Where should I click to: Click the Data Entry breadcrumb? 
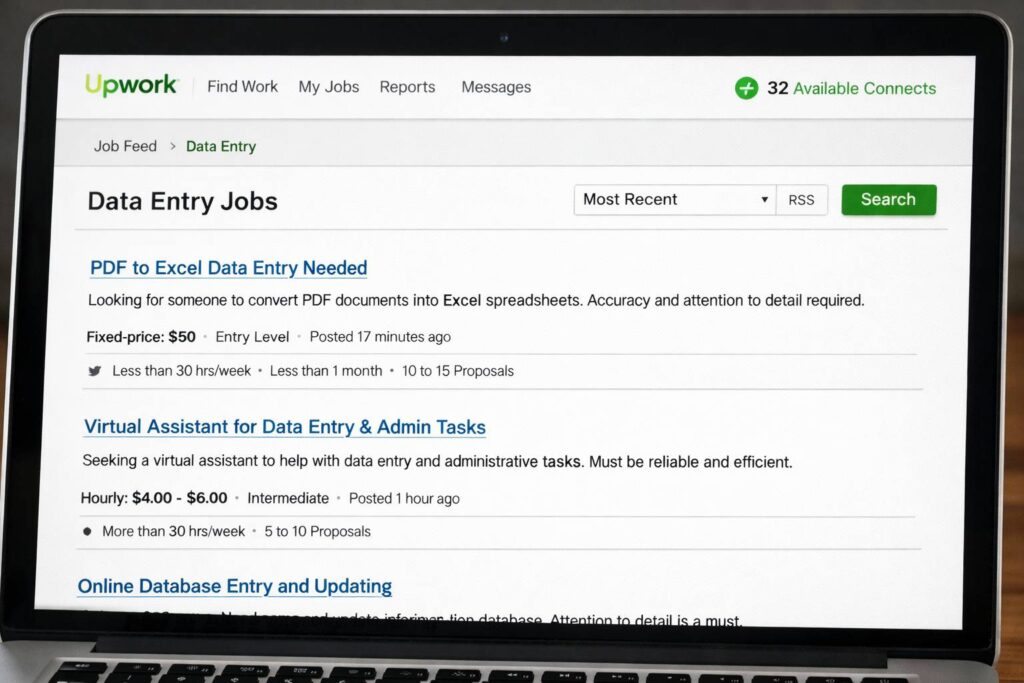pyautogui.click(x=221, y=146)
